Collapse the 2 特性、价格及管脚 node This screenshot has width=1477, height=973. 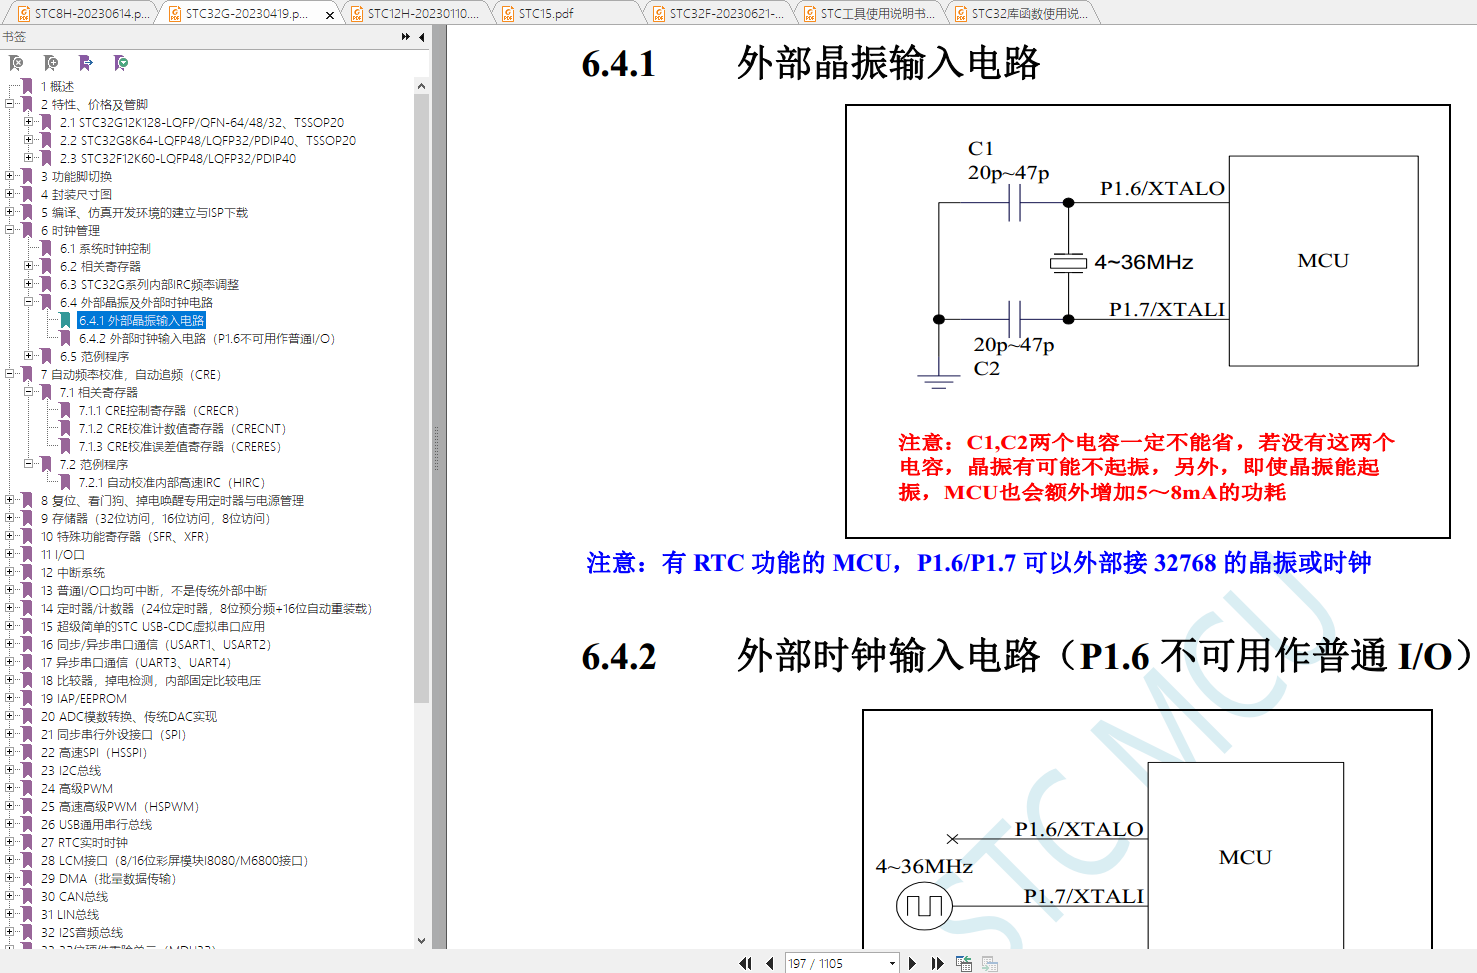click(x=10, y=104)
